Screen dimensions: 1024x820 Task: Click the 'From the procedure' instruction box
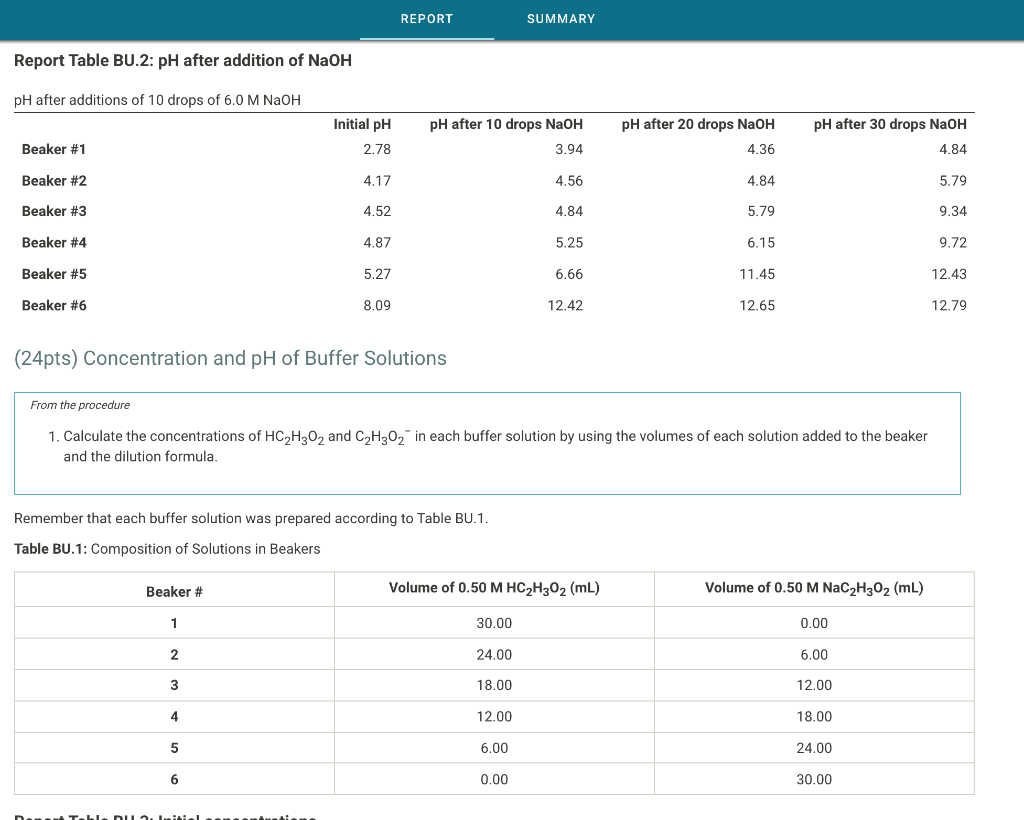(487, 443)
